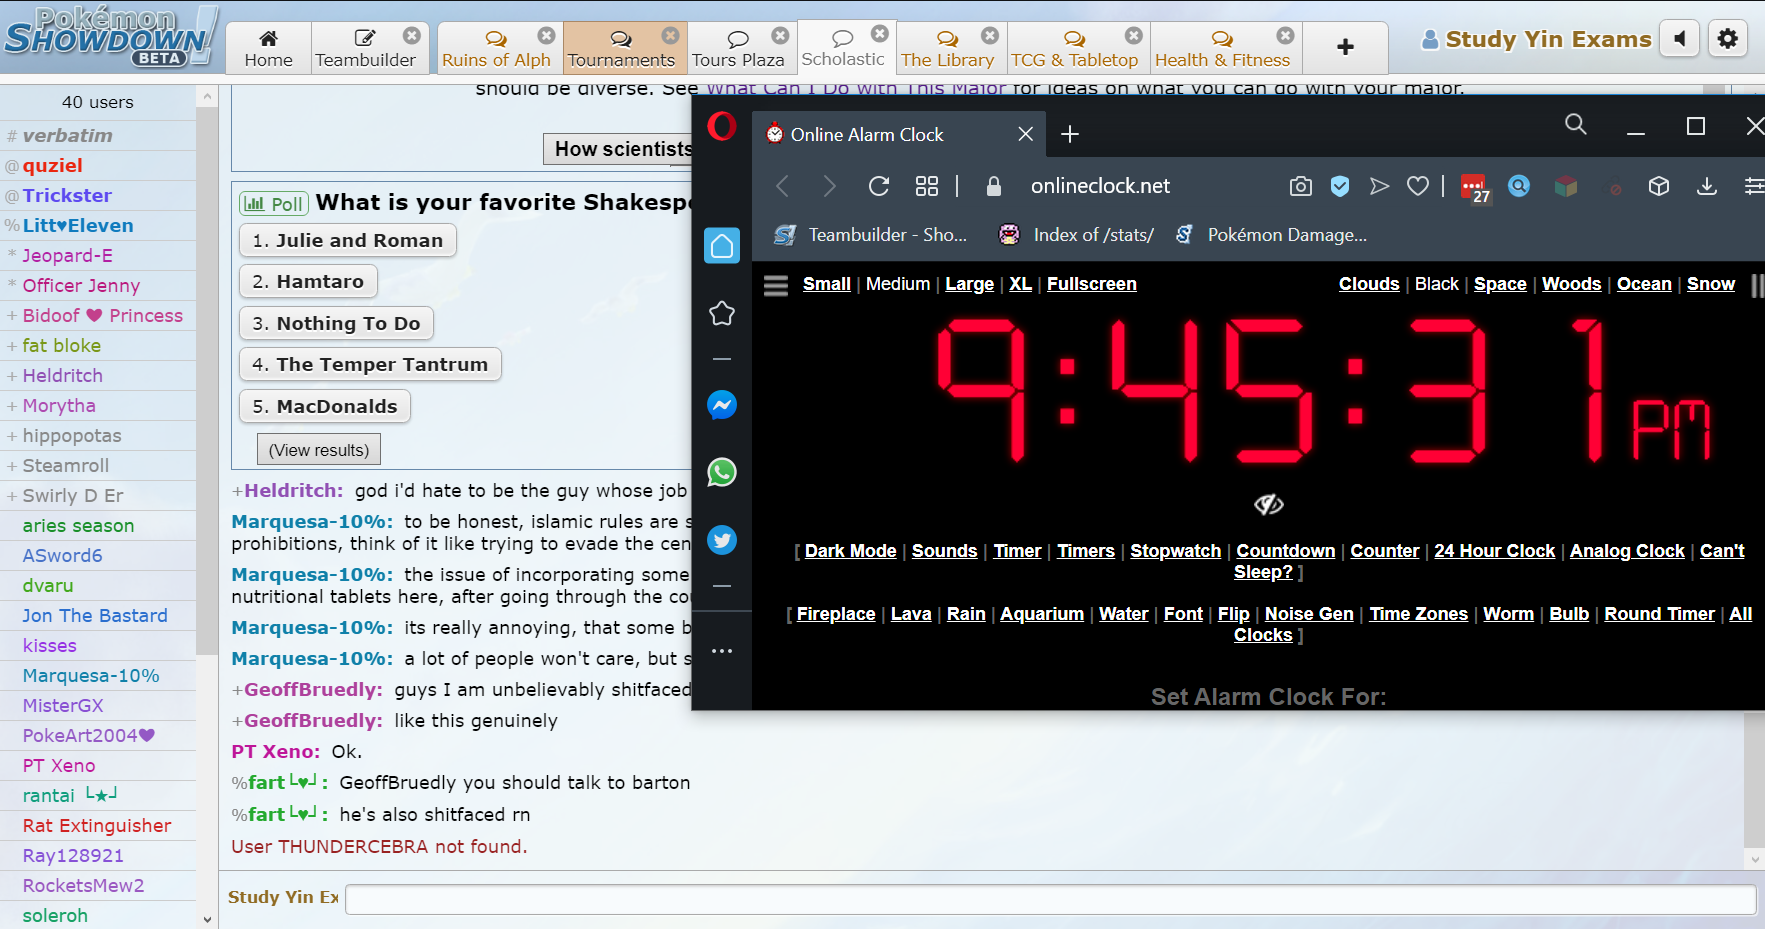1765x929 pixels.
Task: Open a new Opera tab
Action: pos(1070,134)
